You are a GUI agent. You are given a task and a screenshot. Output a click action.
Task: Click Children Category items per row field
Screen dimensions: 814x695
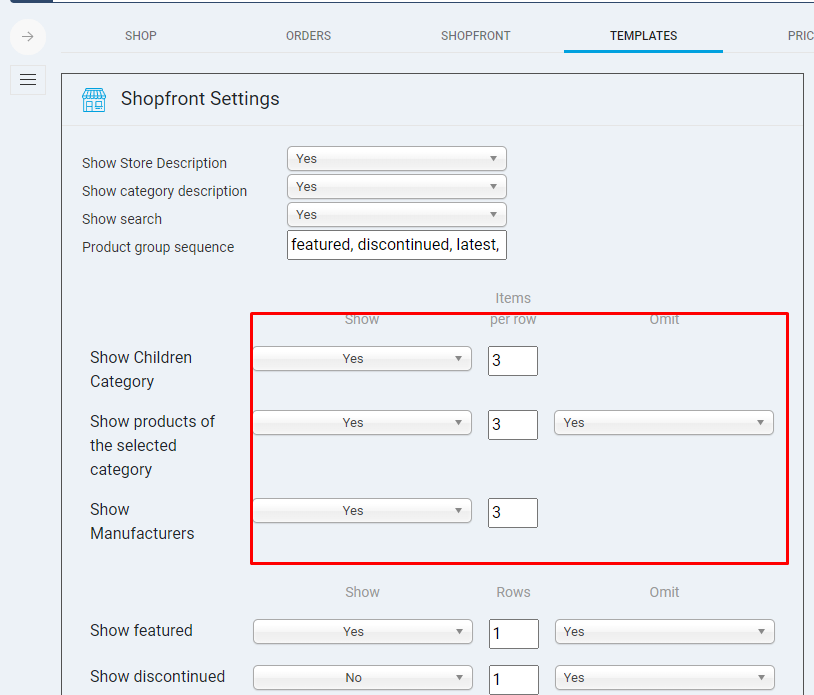click(x=513, y=361)
